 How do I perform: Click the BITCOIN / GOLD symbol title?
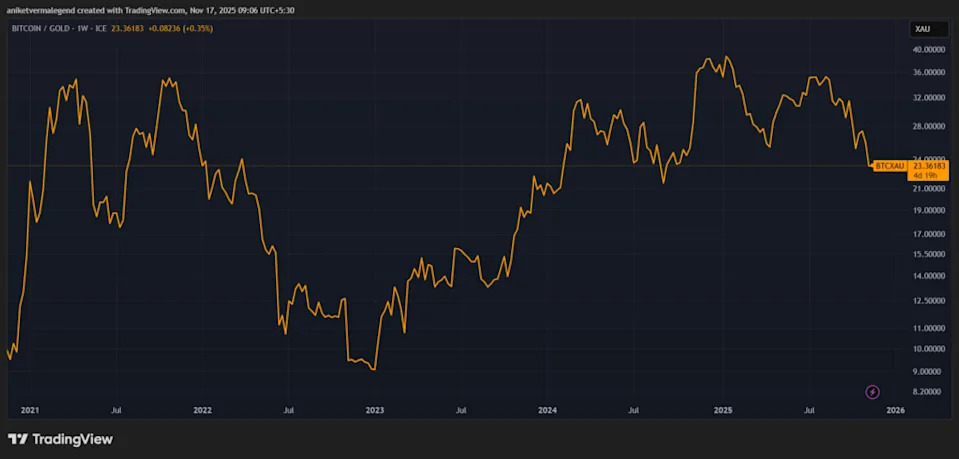[x=45, y=28]
